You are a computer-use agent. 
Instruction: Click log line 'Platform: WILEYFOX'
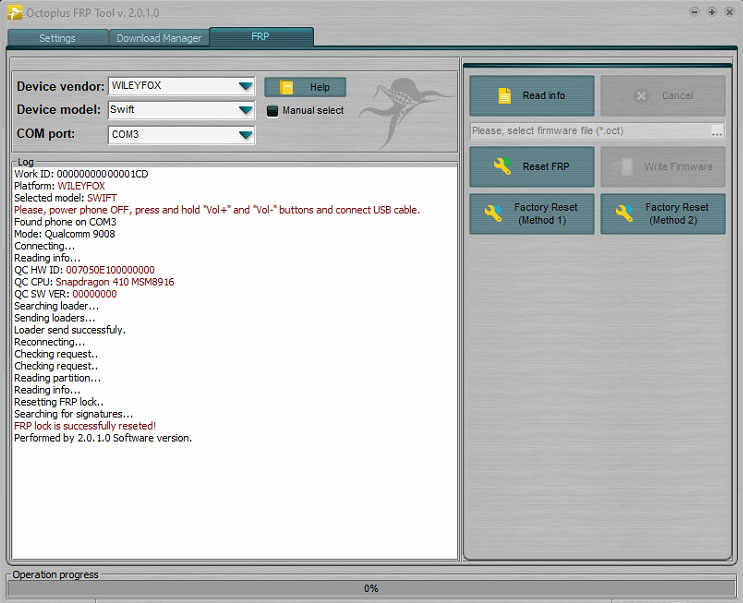[x=59, y=186]
